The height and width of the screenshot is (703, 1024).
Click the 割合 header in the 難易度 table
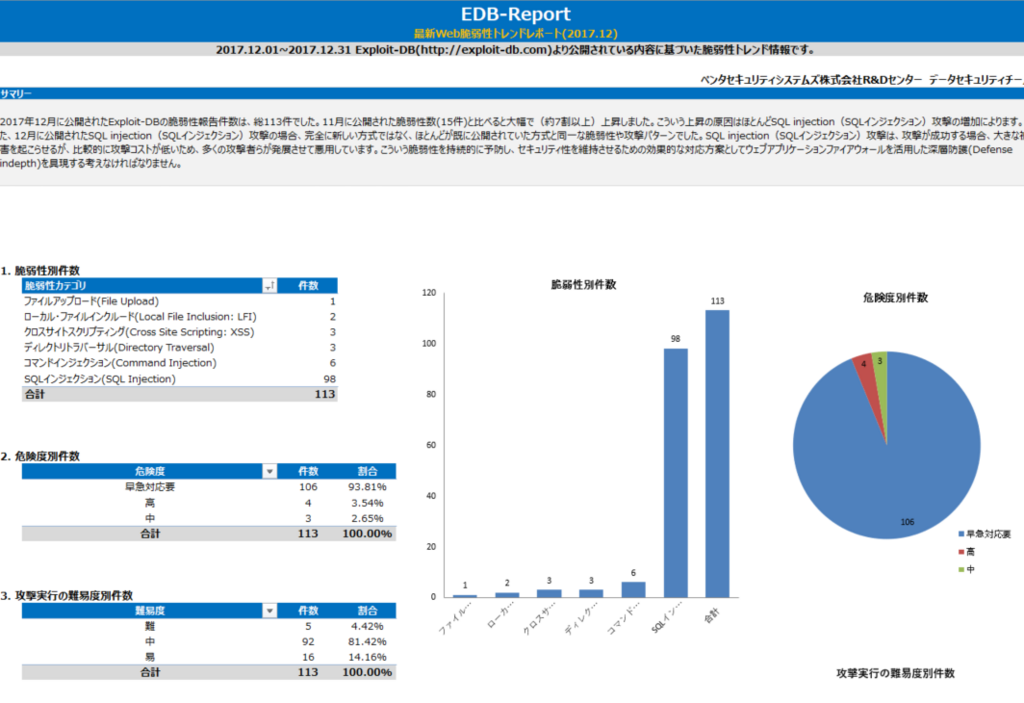(x=367, y=610)
